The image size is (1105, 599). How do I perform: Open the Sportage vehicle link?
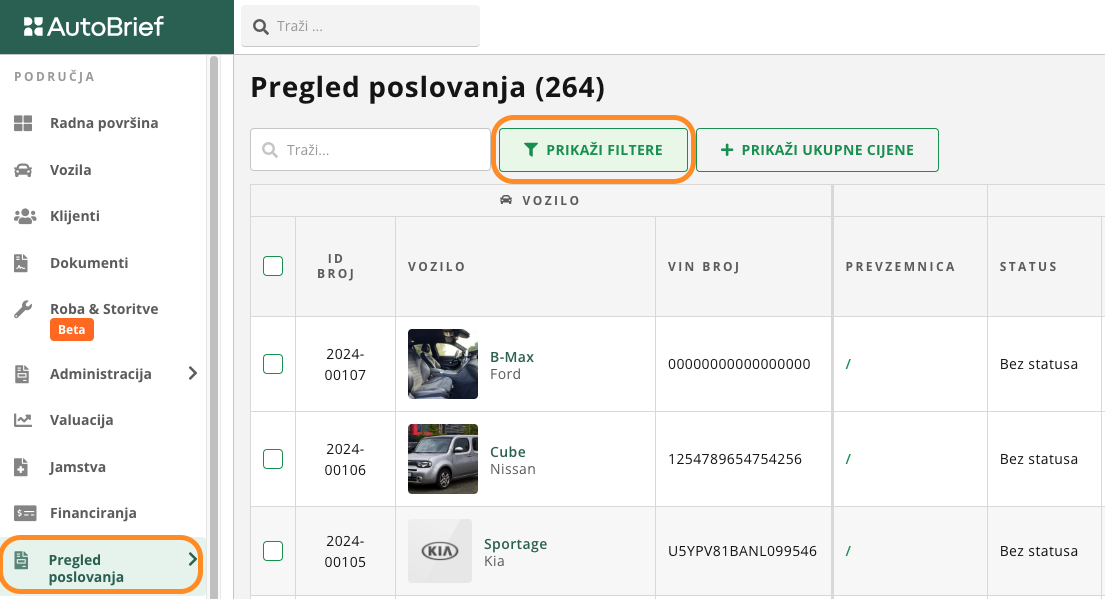point(515,544)
